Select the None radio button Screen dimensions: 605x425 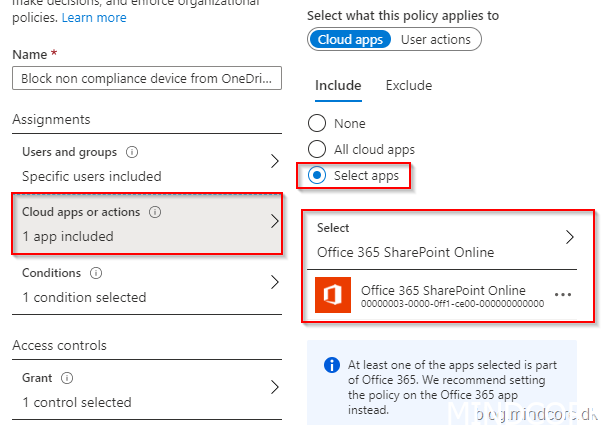point(317,124)
